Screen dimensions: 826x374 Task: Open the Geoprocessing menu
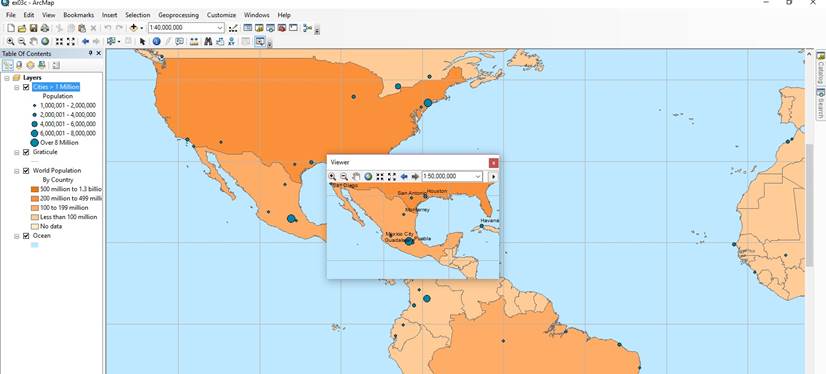(x=178, y=15)
